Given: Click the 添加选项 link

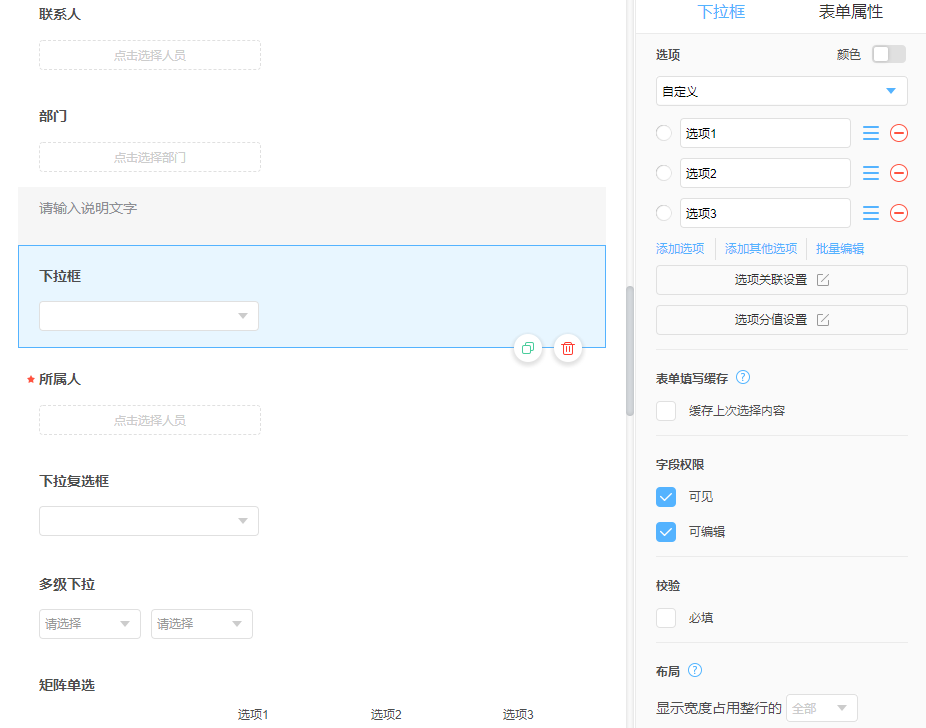Looking at the screenshot, I should click(680, 249).
